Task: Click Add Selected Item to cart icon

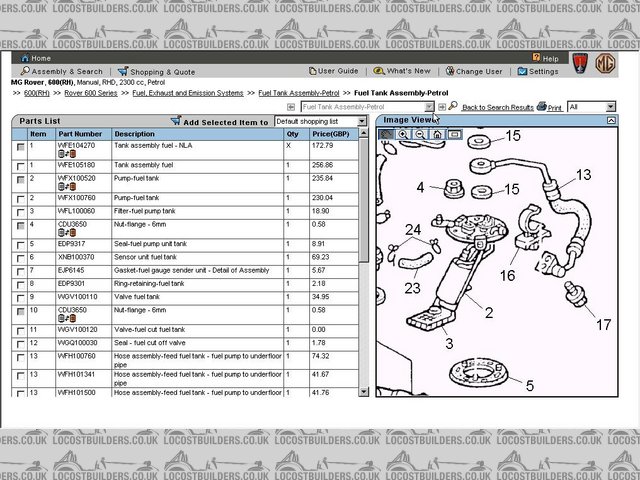Action: [176, 121]
